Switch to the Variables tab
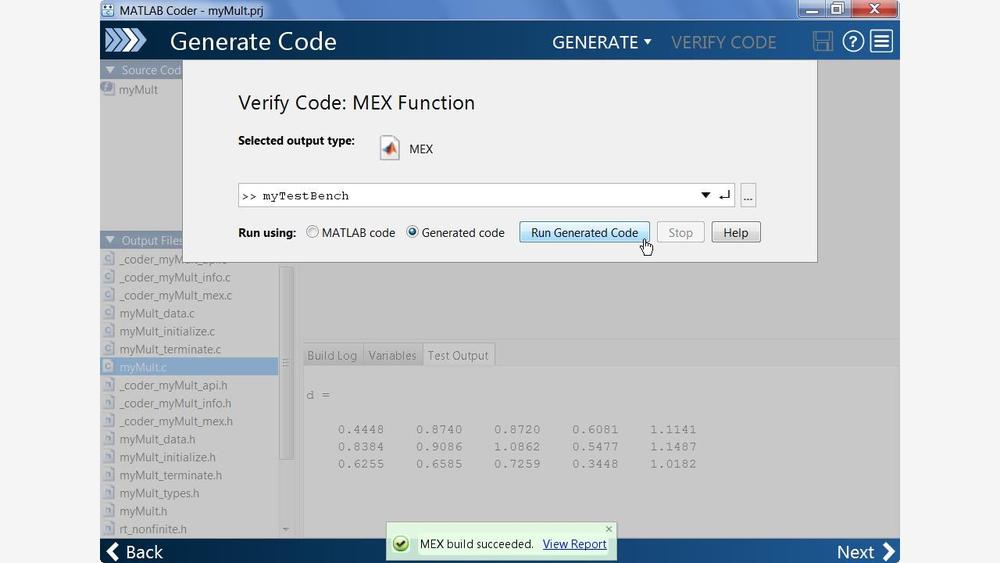 click(x=392, y=355)
